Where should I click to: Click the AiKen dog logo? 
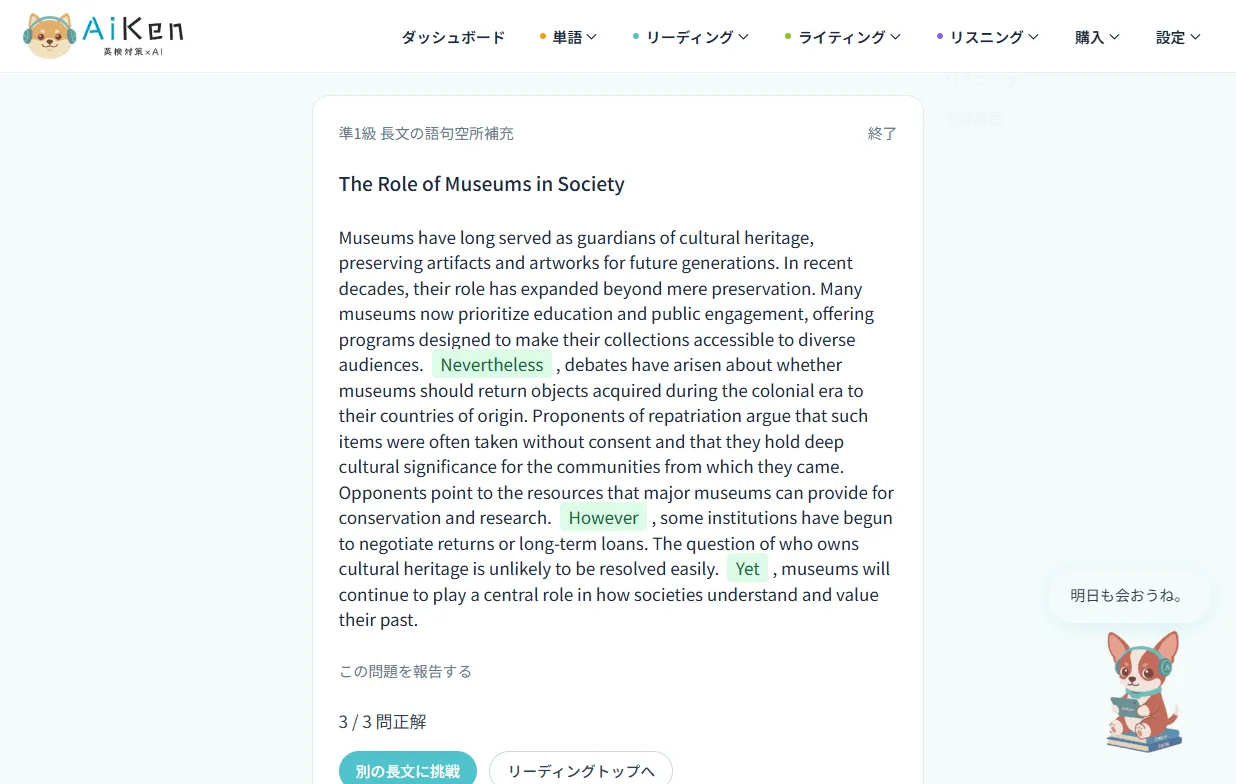click(50, 36)
